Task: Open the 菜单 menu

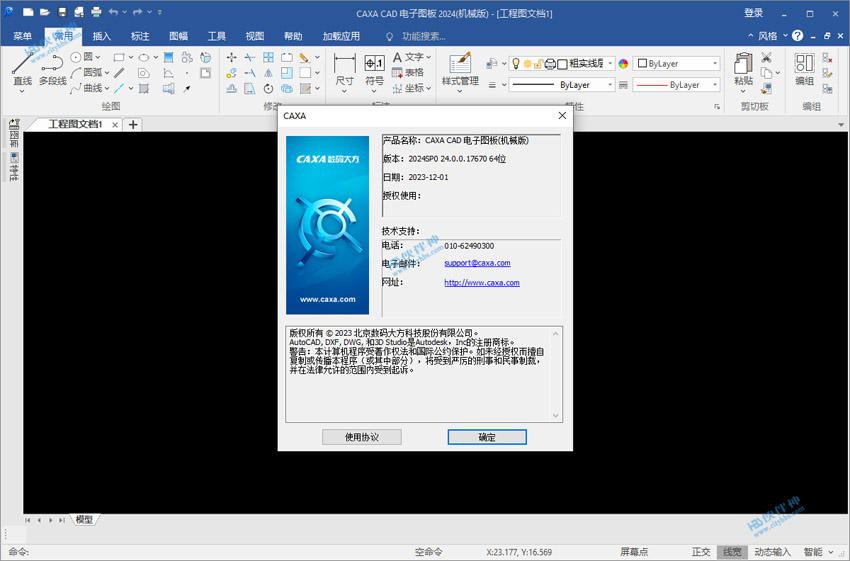Action: (22, 36)
